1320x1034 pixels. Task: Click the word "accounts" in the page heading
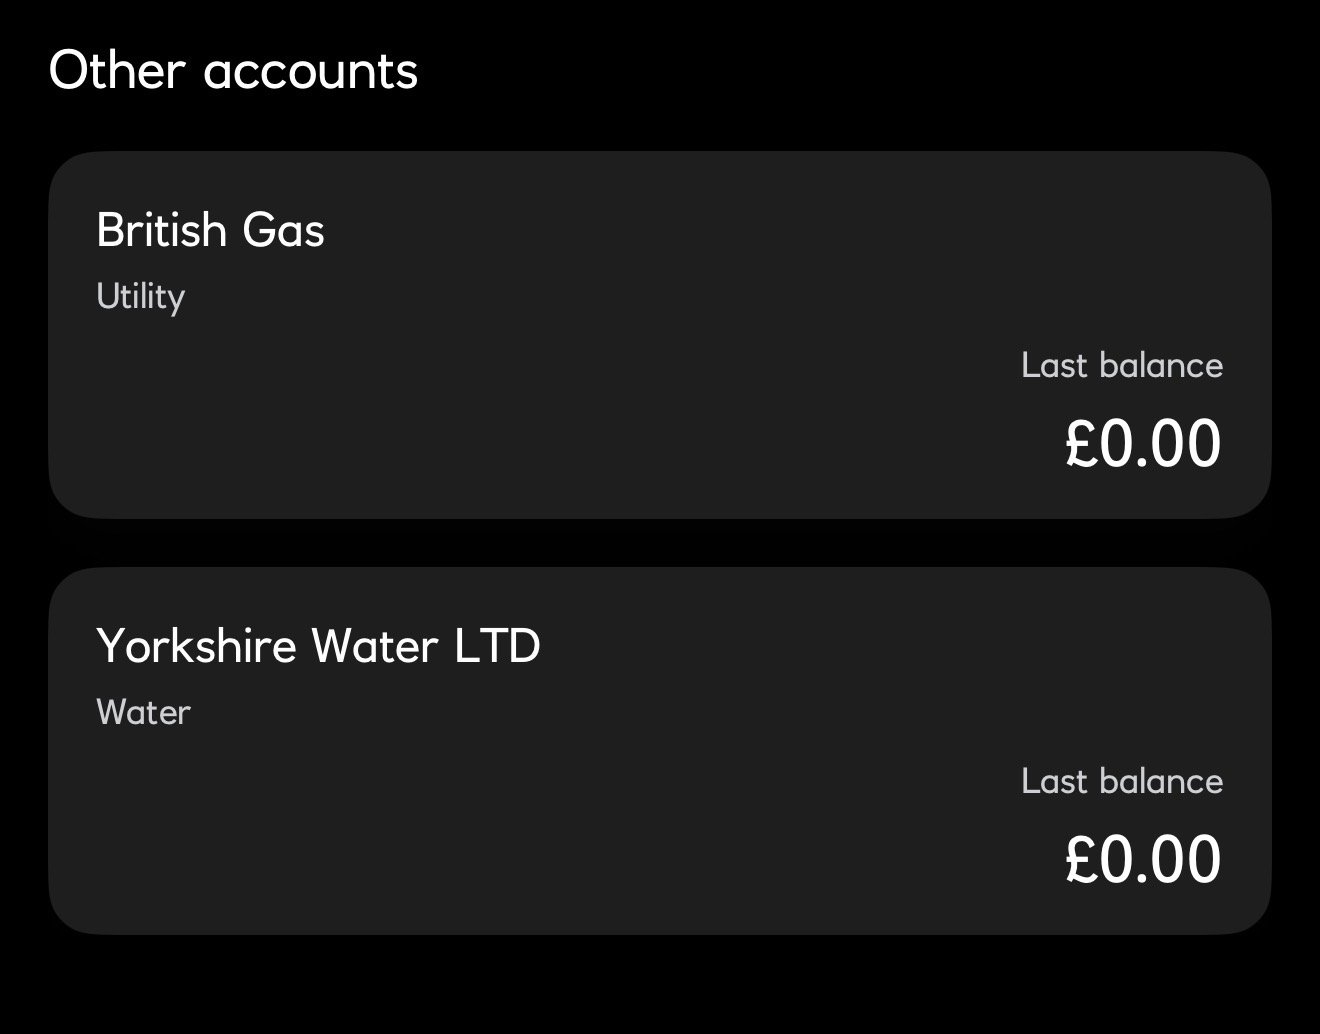[x=310, y=72]
